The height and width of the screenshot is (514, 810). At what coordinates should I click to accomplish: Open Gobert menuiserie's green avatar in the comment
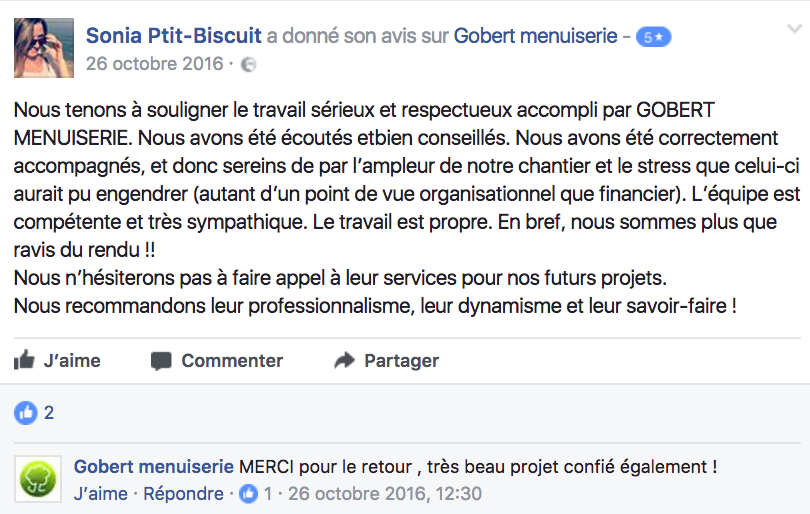[x=39, y=477]
